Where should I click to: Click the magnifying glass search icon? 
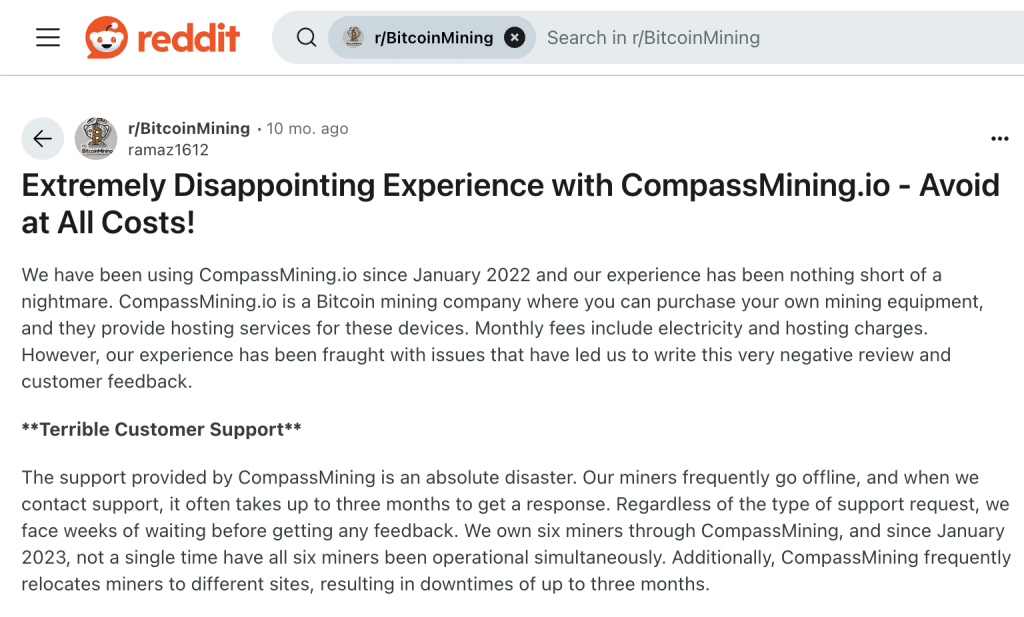pos(307,38)
